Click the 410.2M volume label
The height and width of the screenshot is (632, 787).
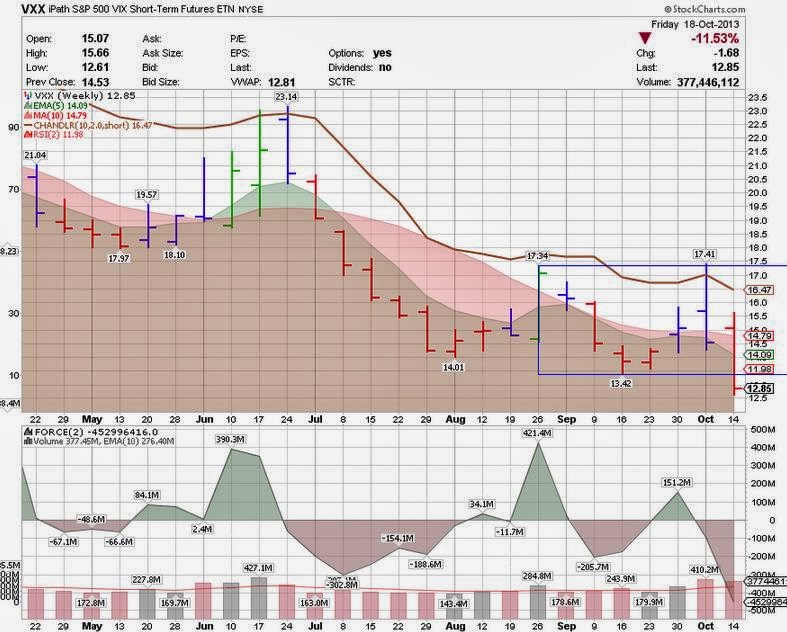click(704, 569)
